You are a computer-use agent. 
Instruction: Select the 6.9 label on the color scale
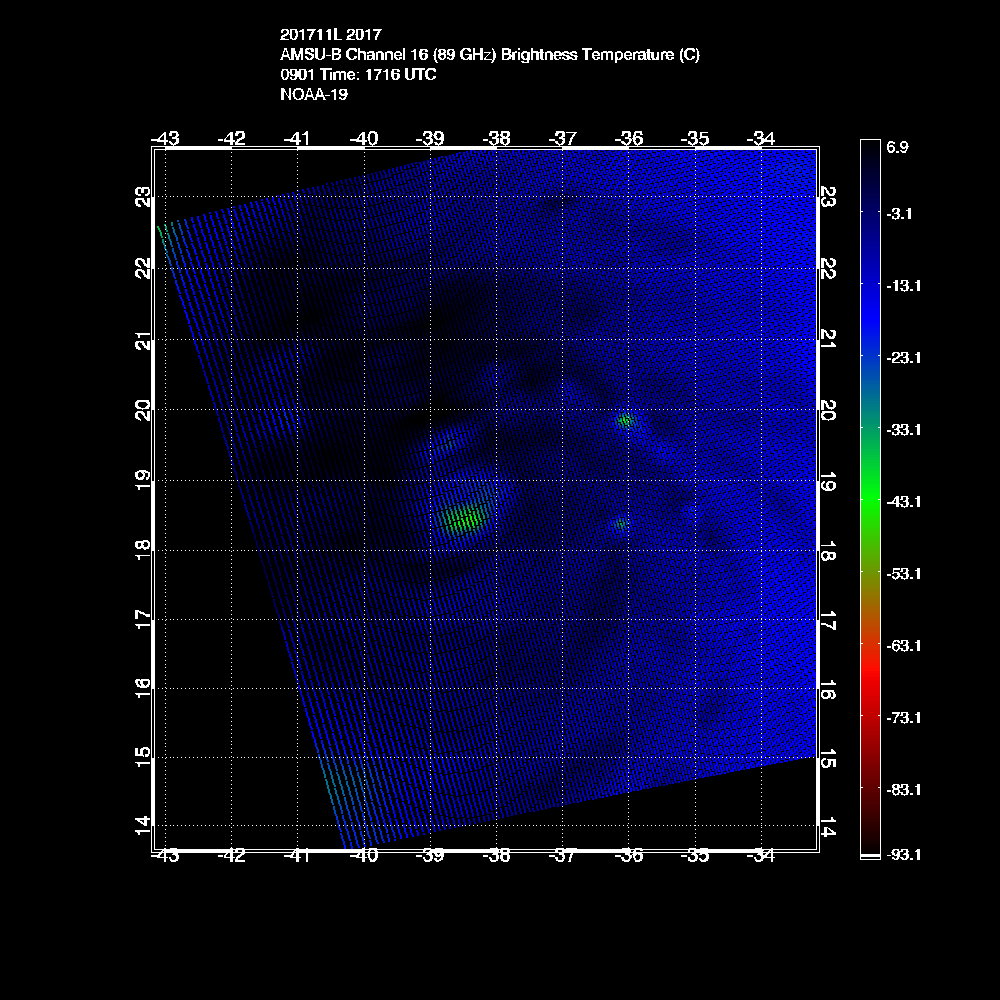click(897, 147)
